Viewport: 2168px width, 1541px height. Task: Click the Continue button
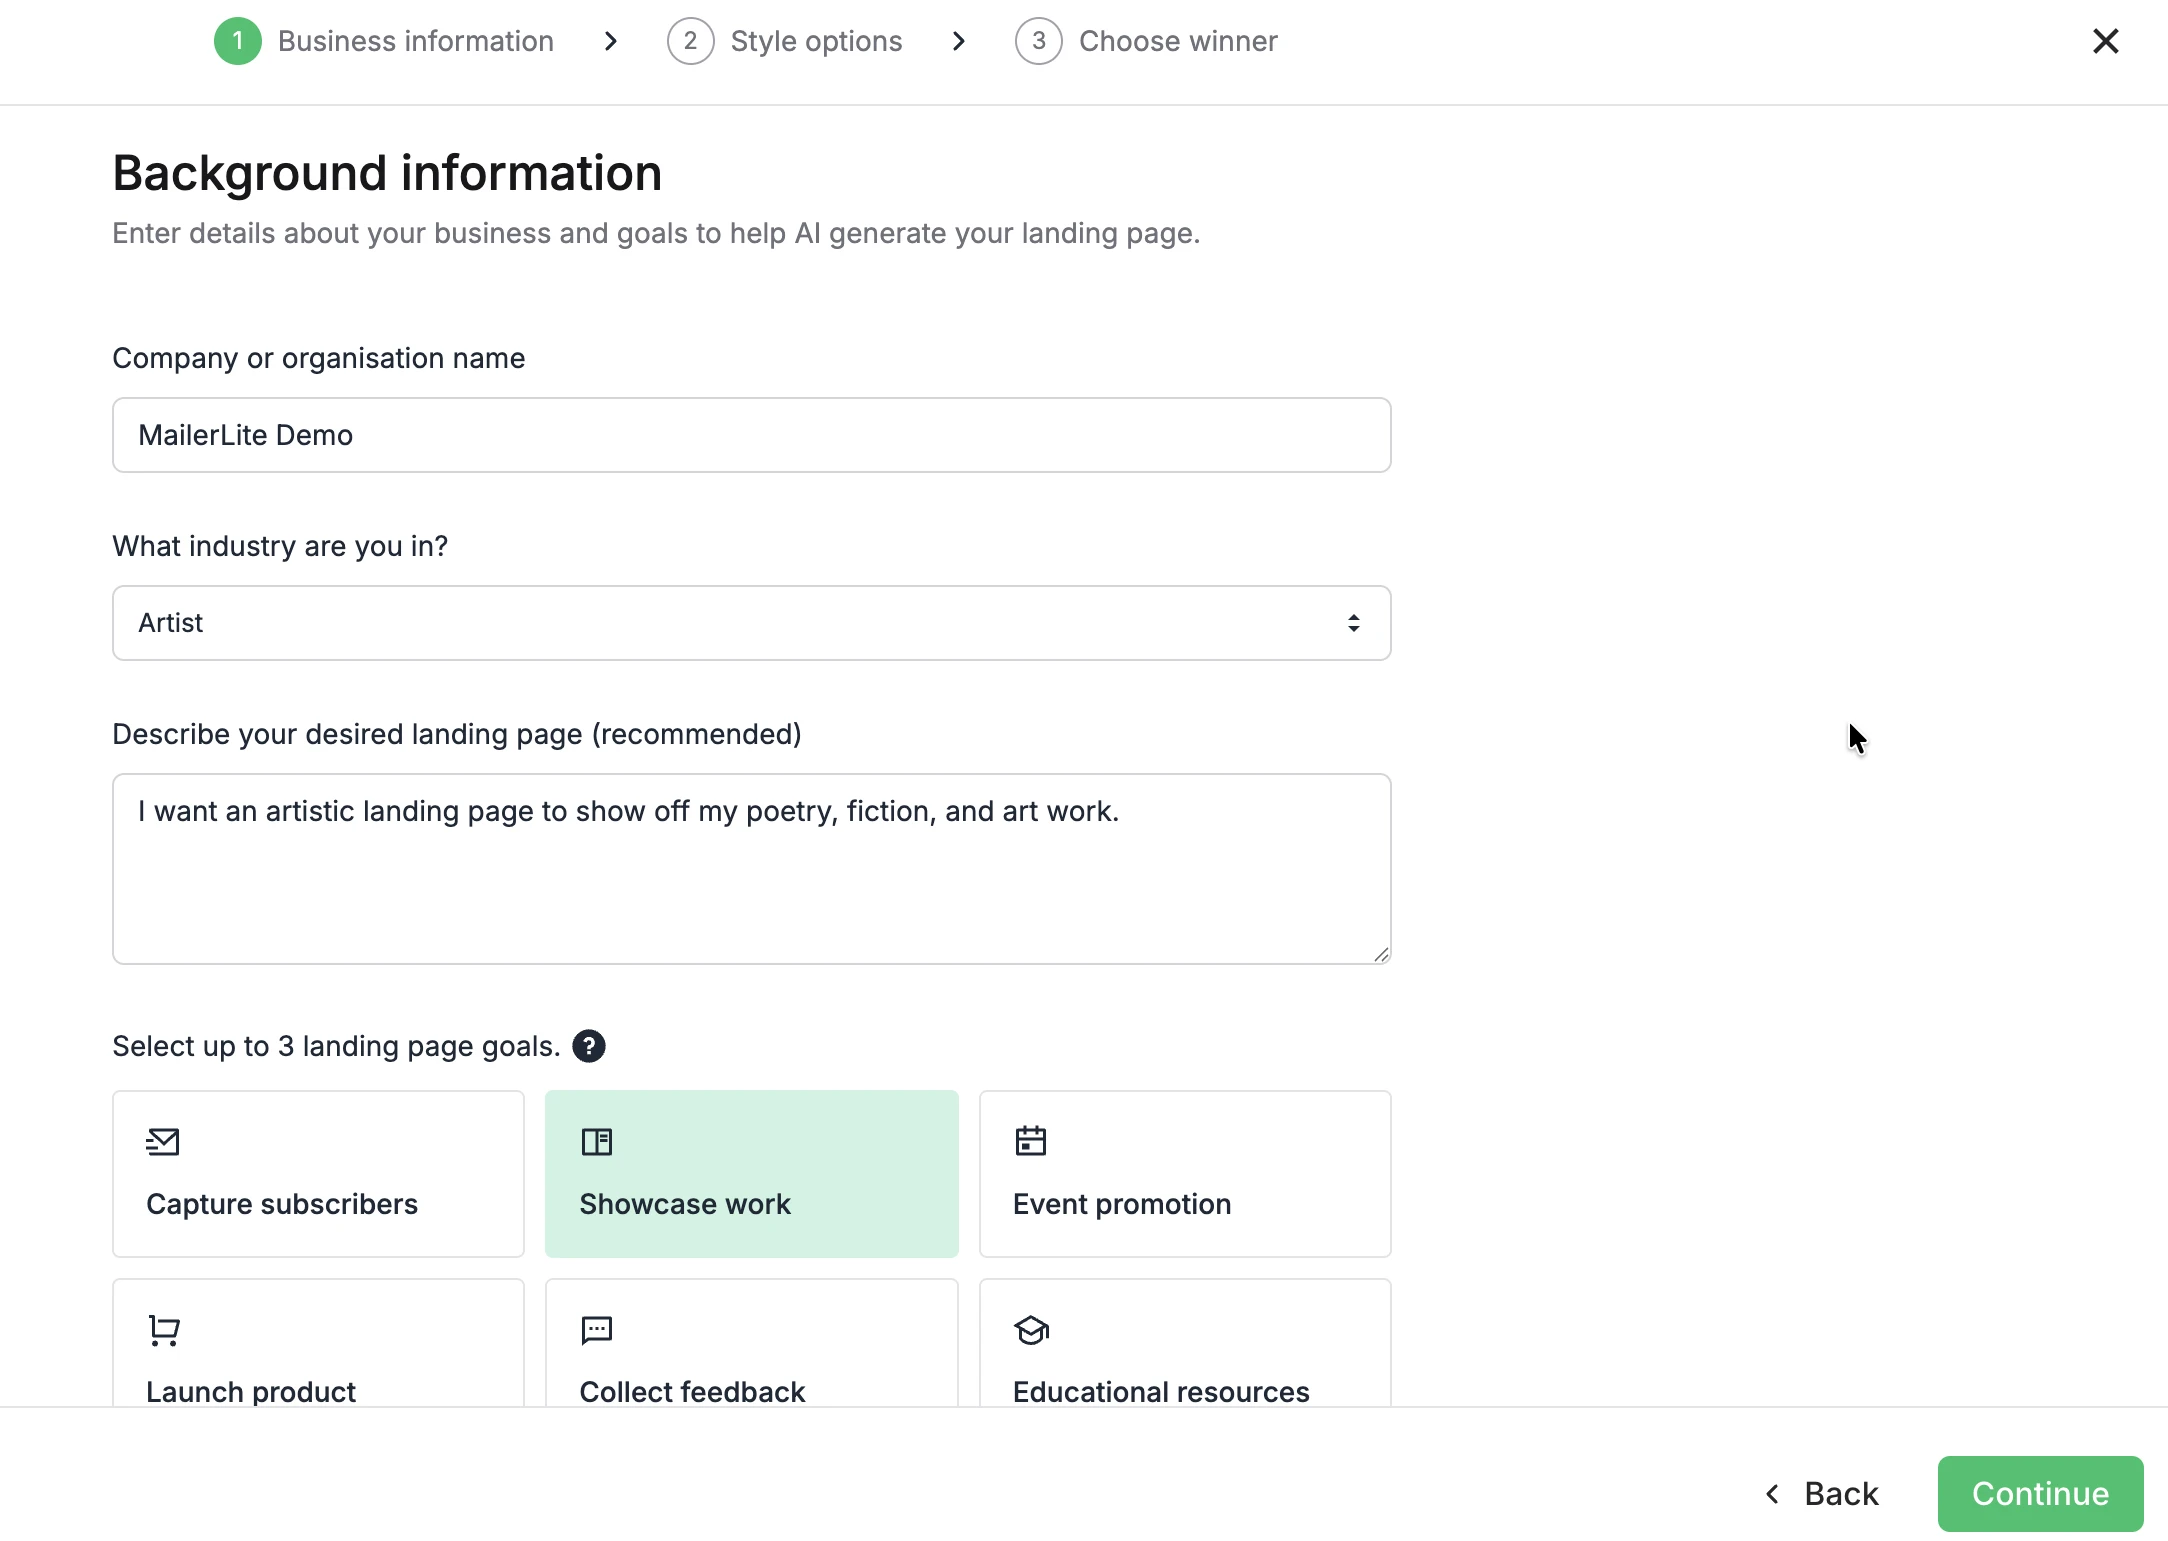point(2040,1493)
